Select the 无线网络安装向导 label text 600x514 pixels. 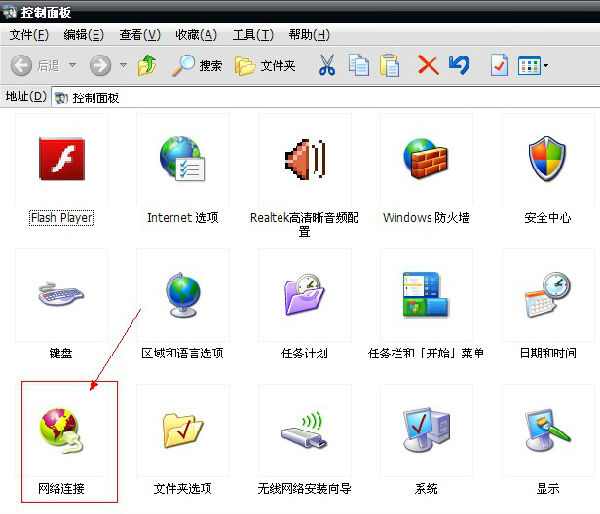click(x=305, y=489)
